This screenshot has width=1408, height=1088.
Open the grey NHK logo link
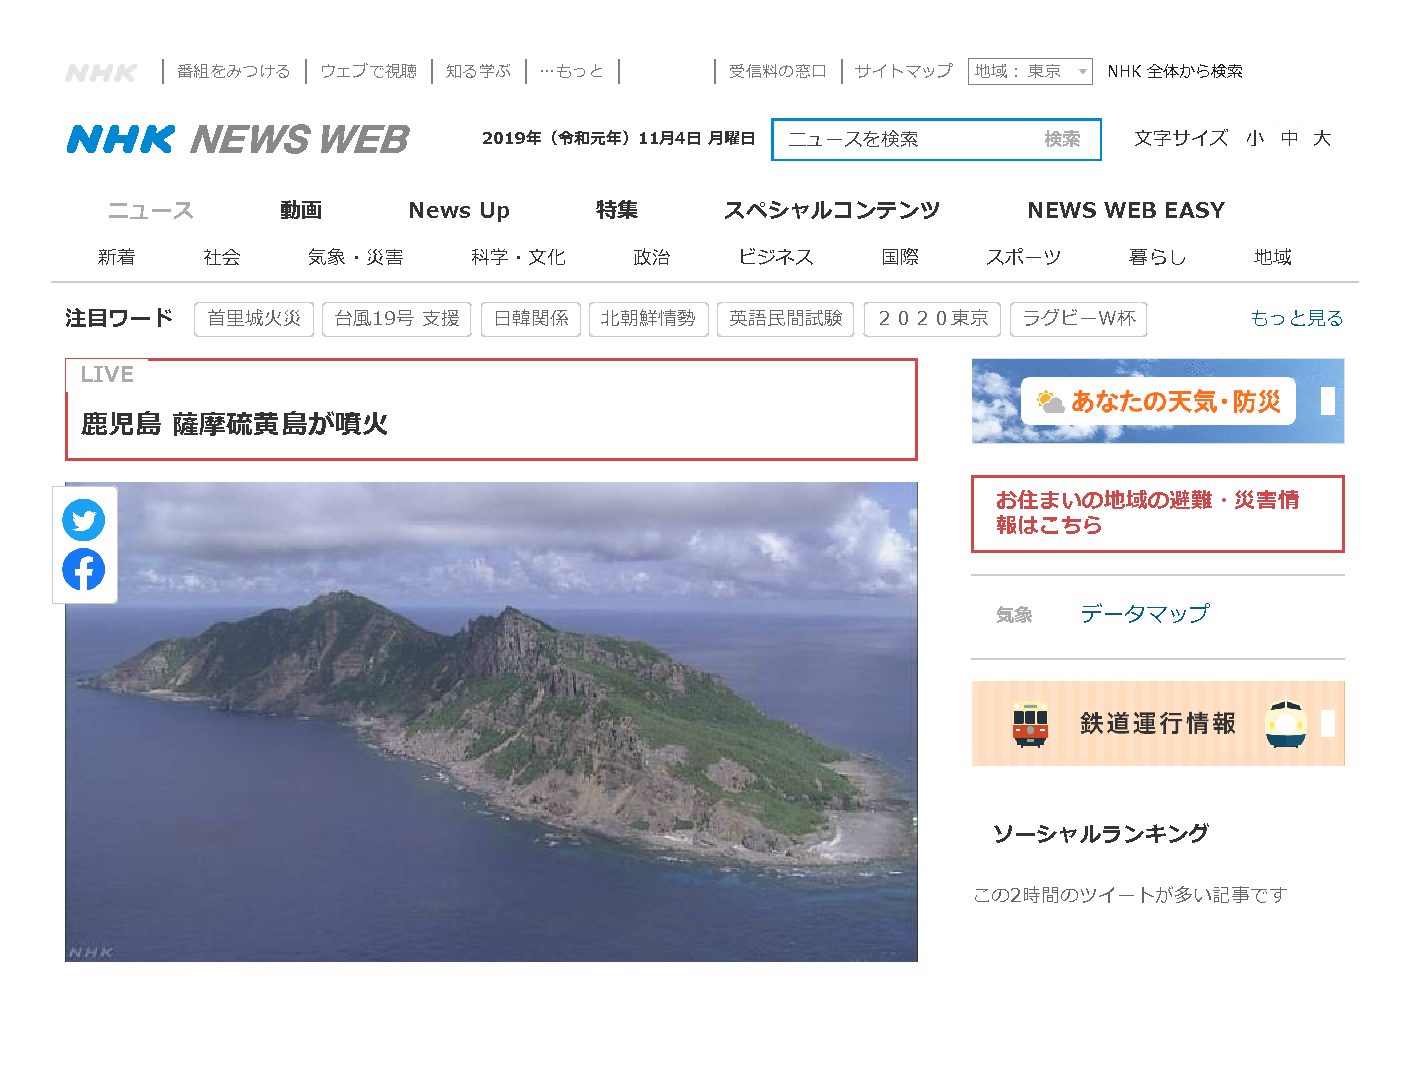point(101,72)
